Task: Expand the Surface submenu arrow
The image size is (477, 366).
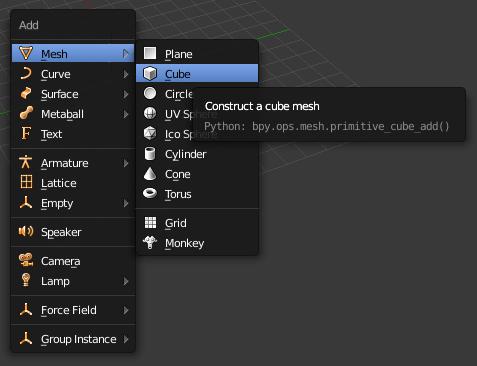Action: click(x=126, y=94)
